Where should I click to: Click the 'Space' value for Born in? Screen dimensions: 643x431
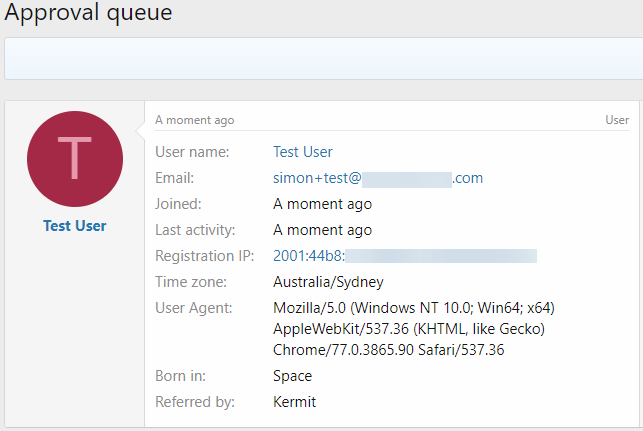[x=293, y=376]
